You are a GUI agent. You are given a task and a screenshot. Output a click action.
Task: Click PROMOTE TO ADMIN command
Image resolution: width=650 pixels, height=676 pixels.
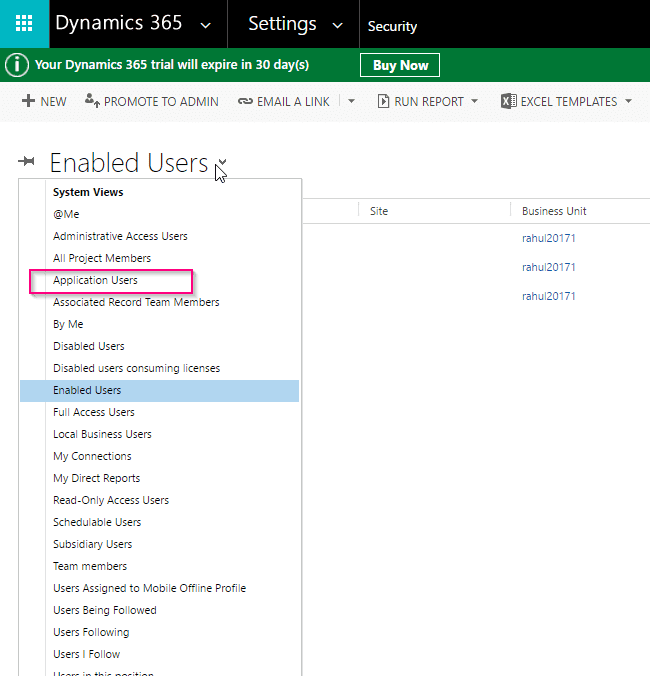click(161, 102)
